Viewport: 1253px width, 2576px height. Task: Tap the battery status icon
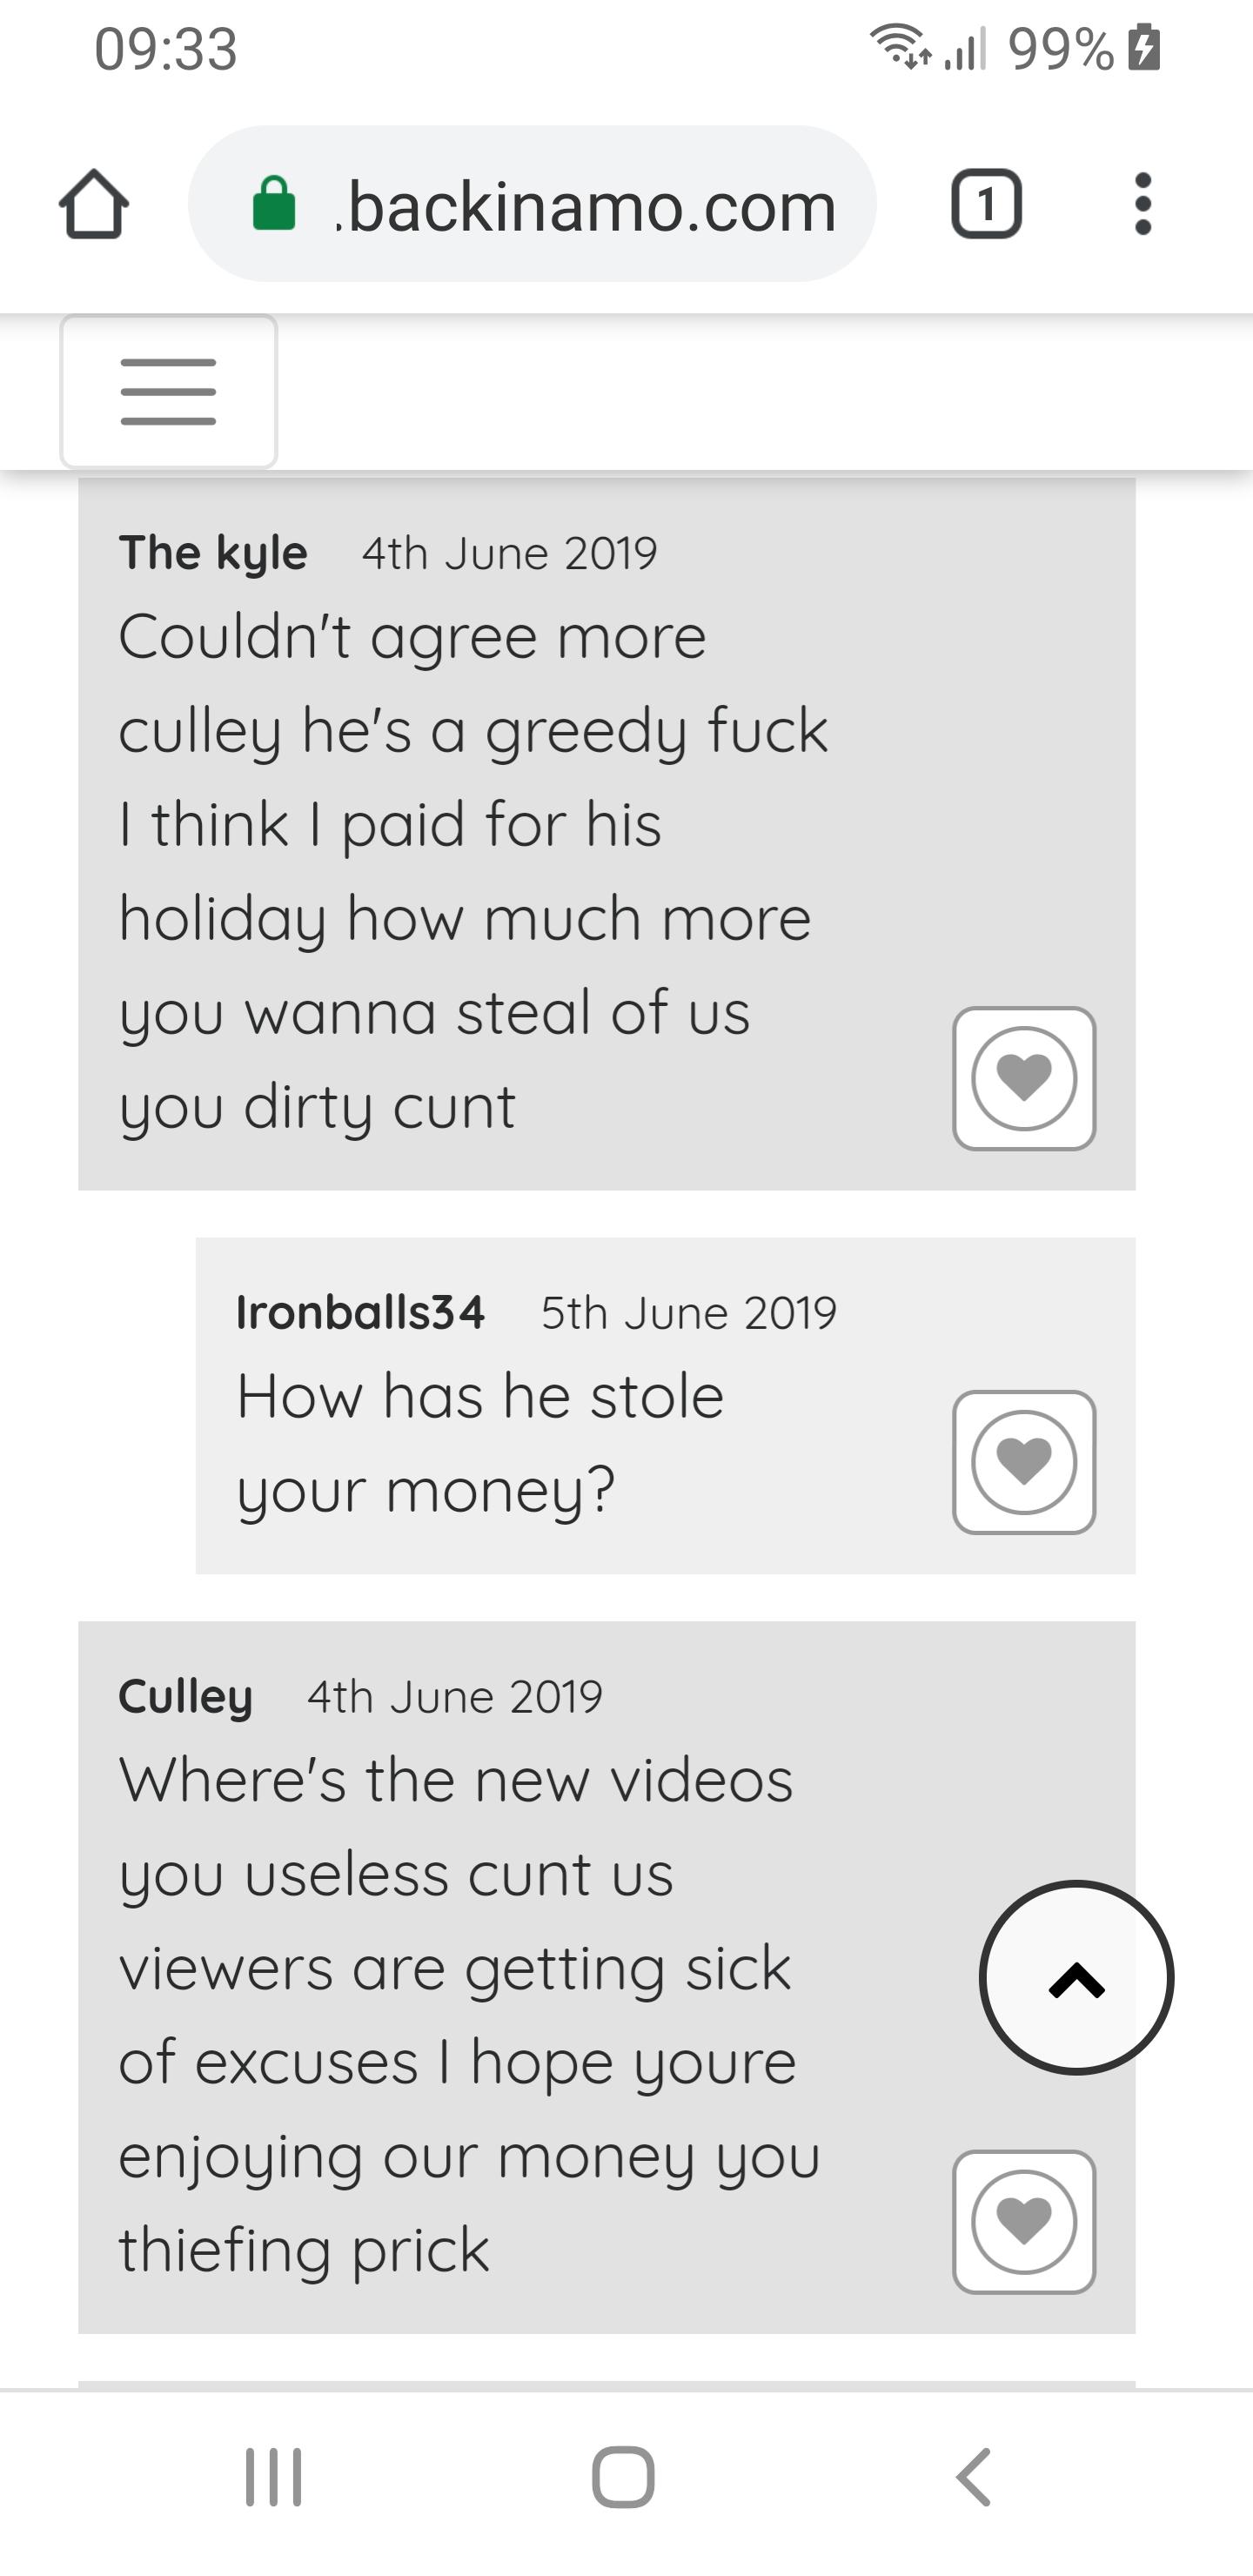1144,48
